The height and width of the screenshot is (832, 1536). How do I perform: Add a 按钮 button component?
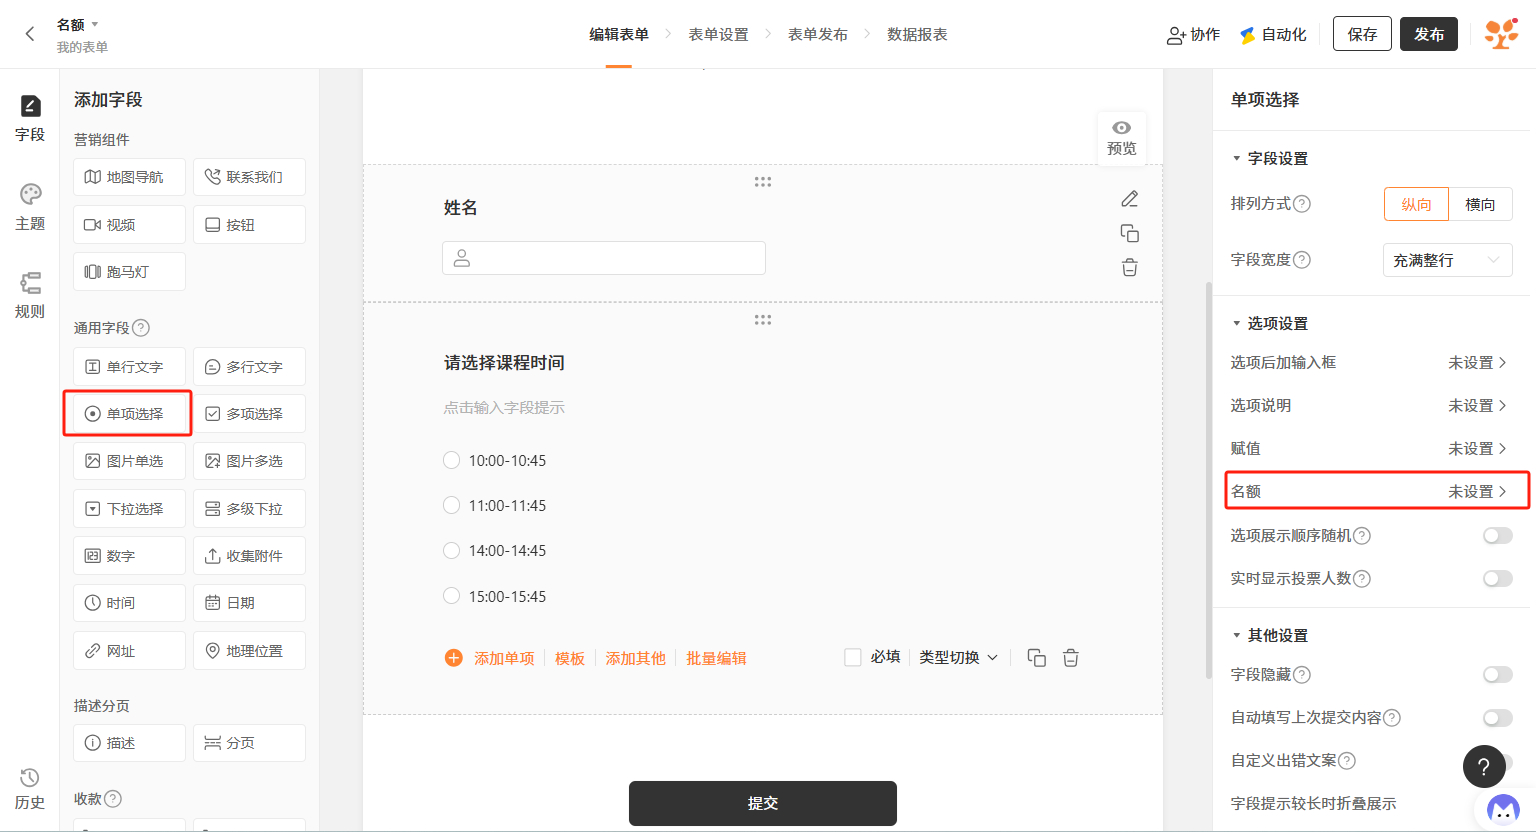(x=249, y=225)
